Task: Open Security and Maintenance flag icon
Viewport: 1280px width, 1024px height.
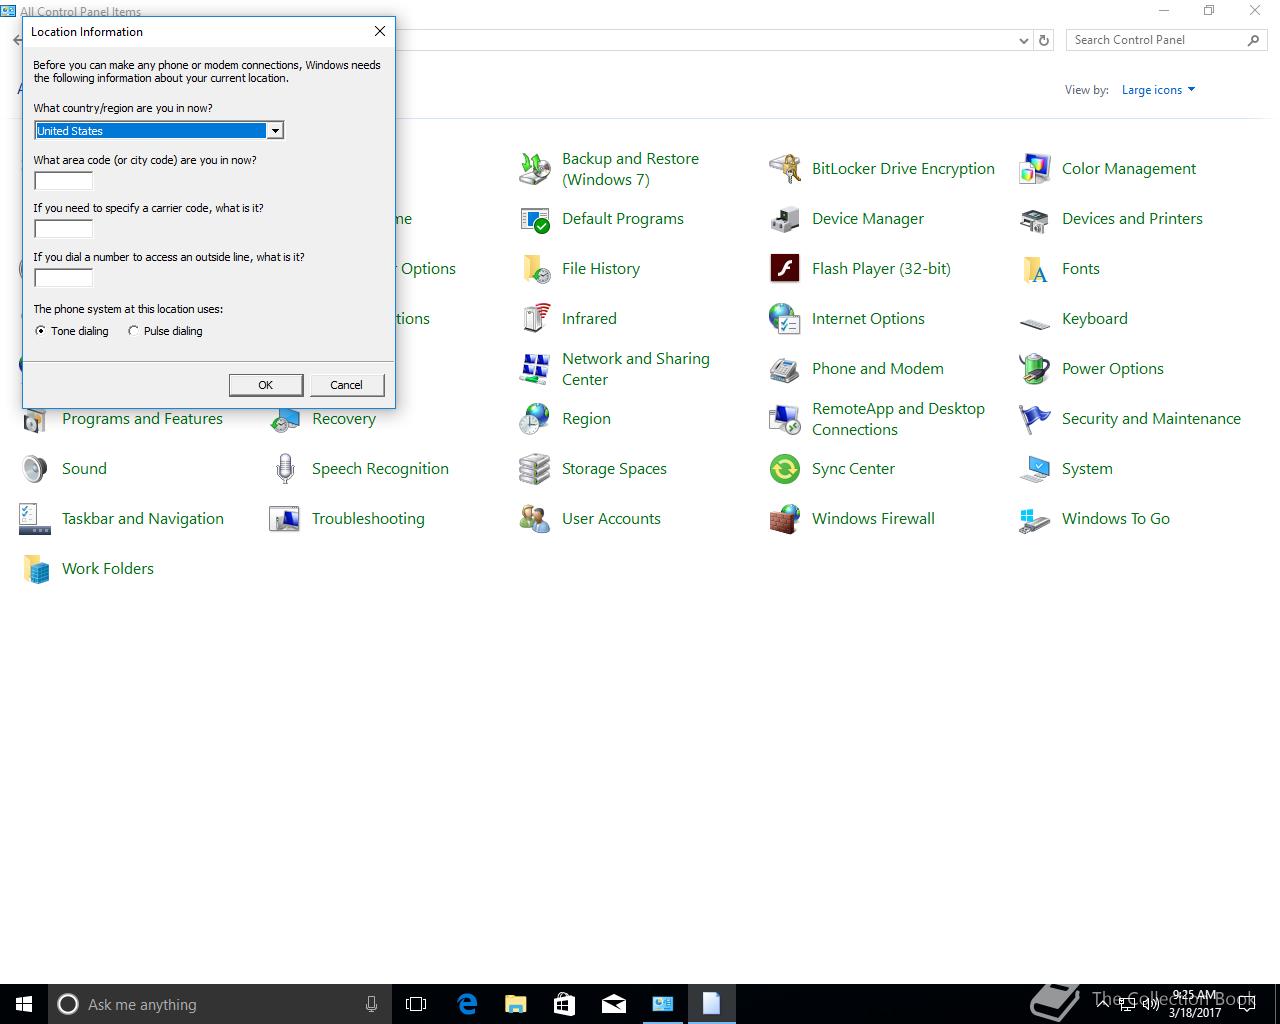Action: pos(1035,419)
